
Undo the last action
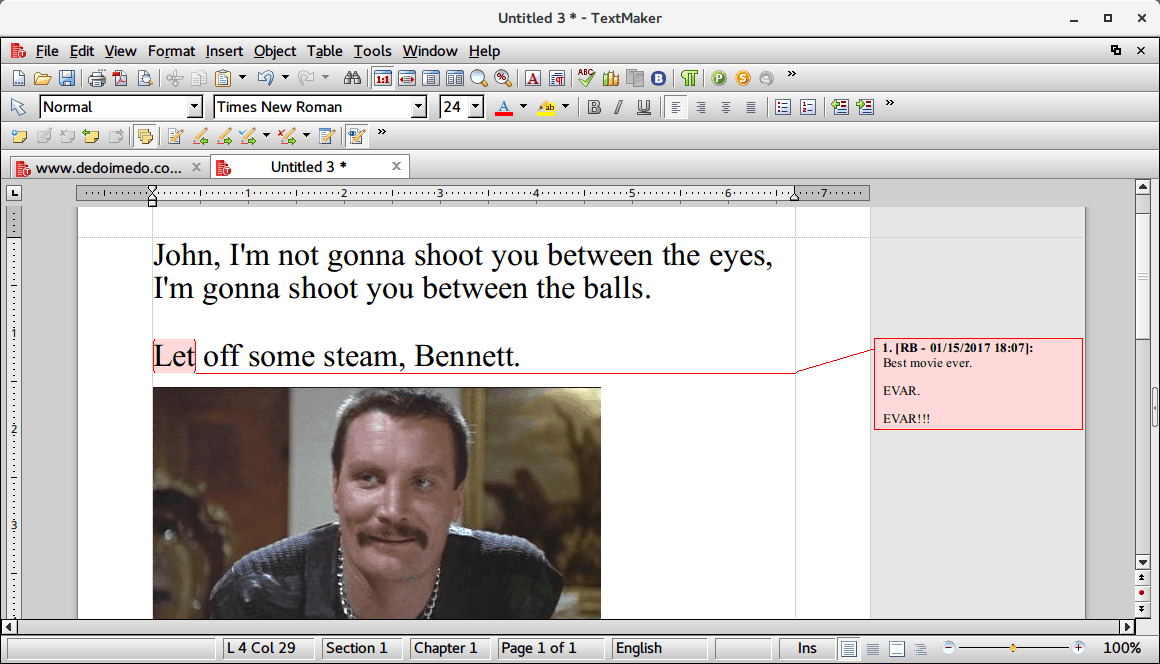266,78
